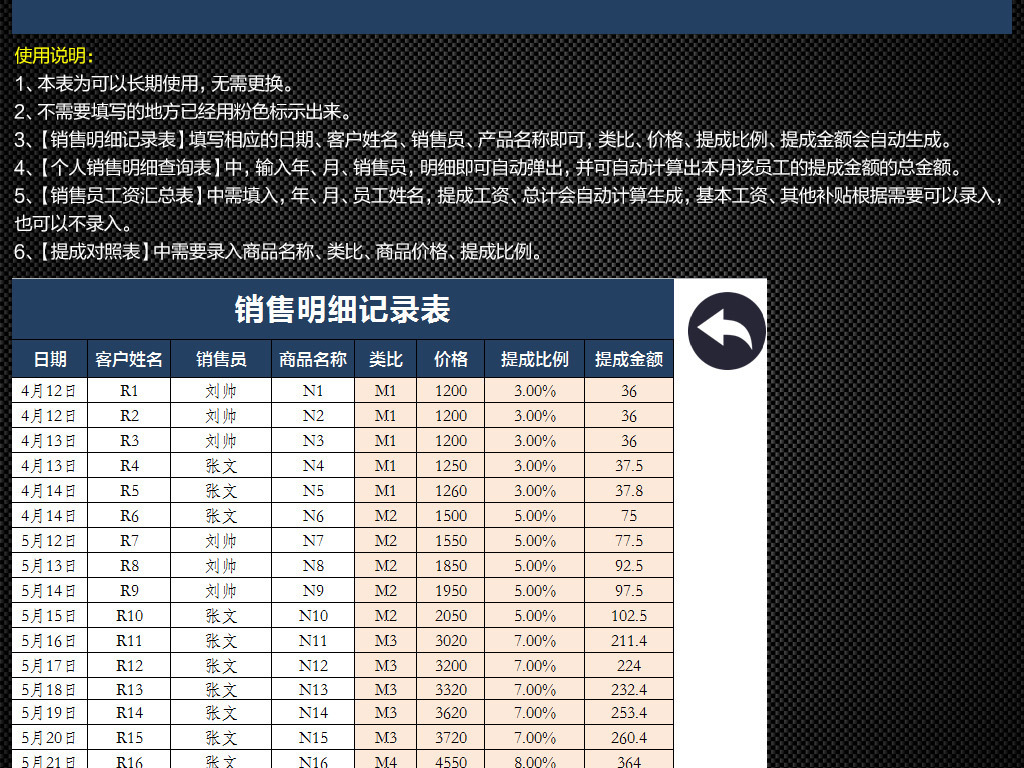Viewport: 1024px width, 768px height.
Task: Select price cell 1850
Action: pyautogui.click(x=451, y=566)
